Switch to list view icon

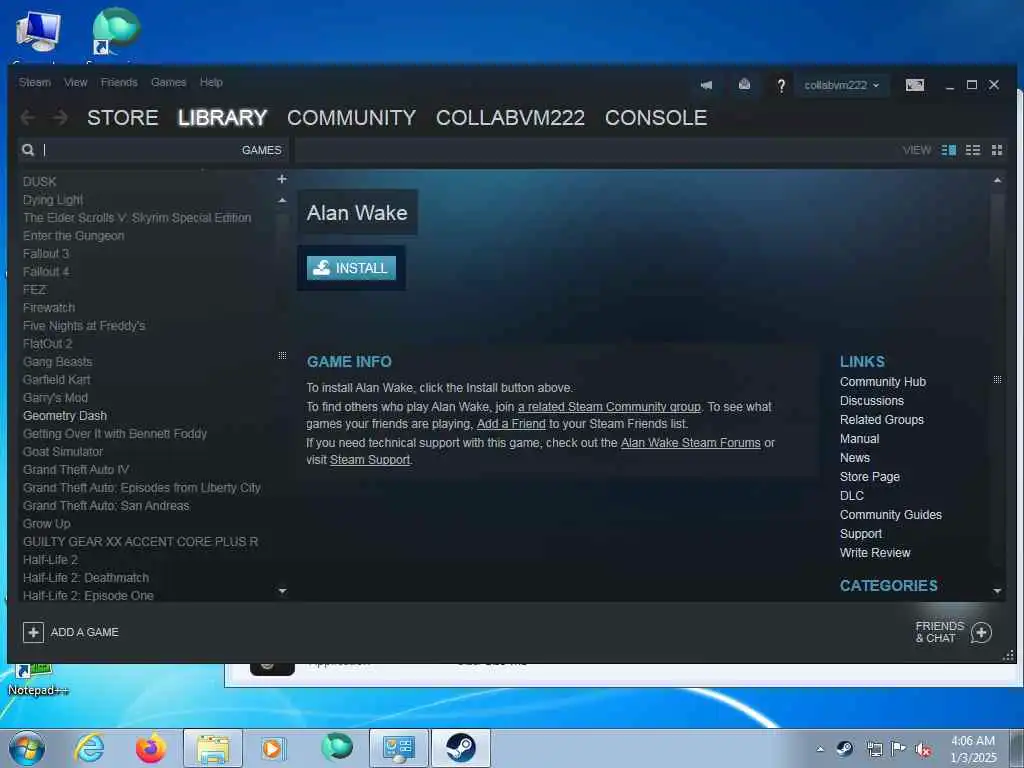pos(973,150)
